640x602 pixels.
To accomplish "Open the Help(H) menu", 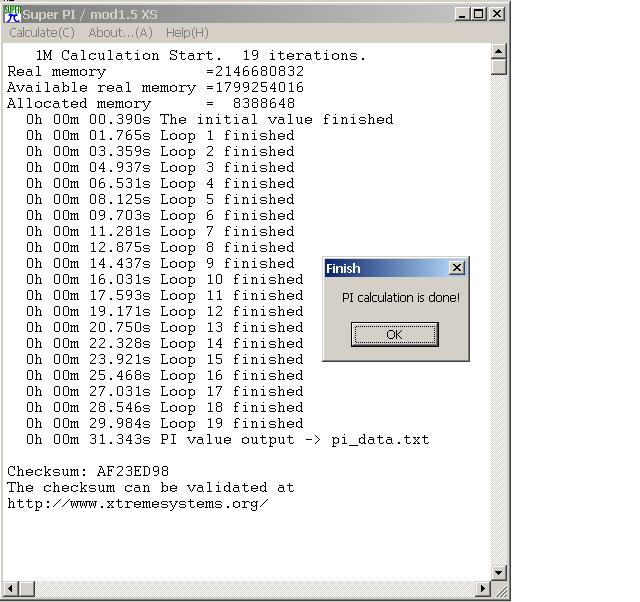I will point(187,33).
